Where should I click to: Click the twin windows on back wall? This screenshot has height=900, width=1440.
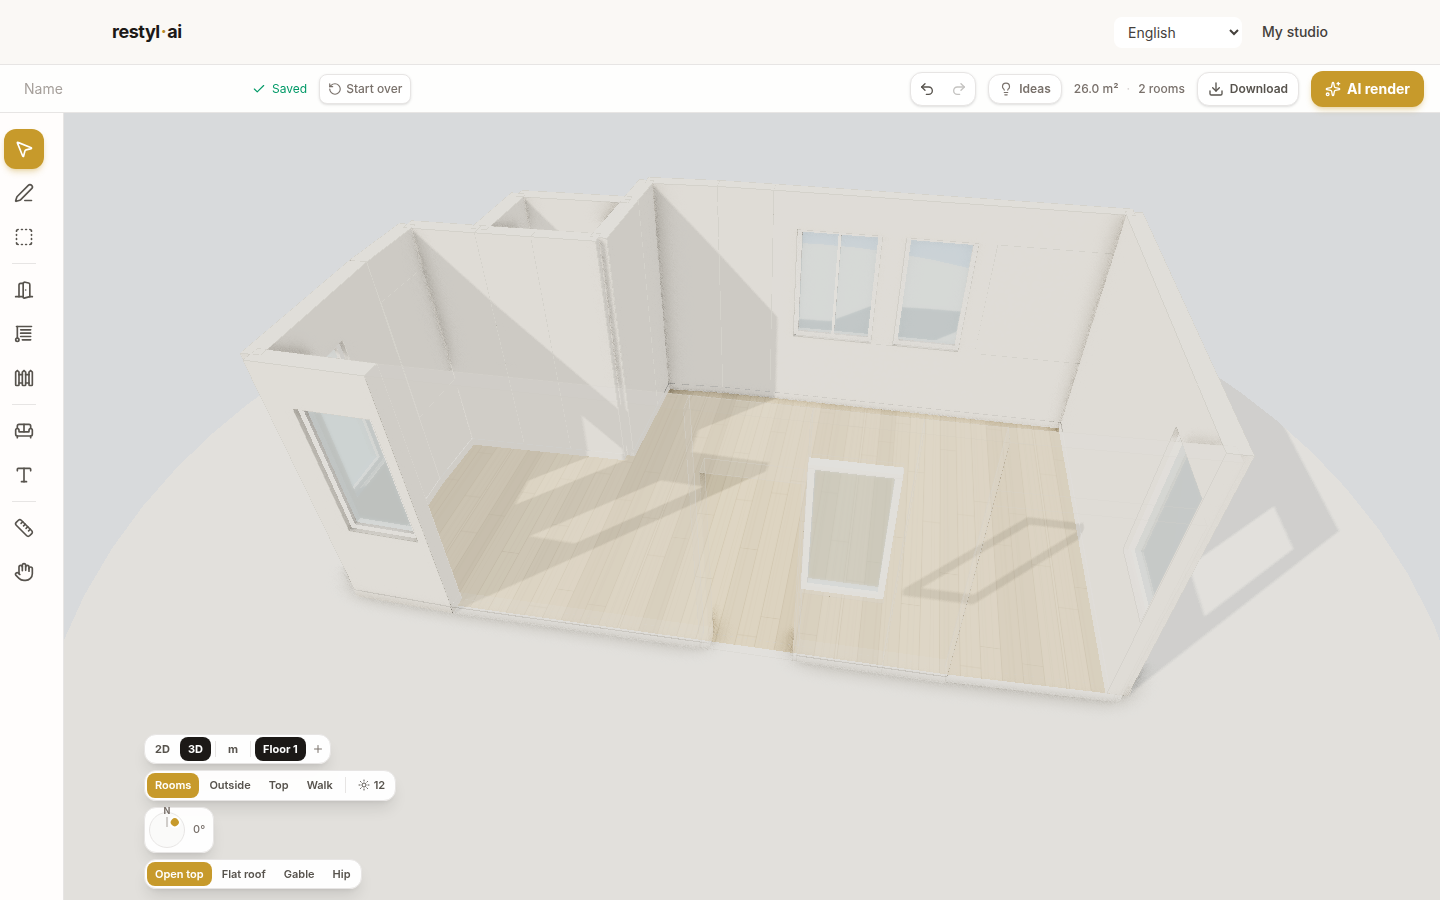click(x=886, y=288)
